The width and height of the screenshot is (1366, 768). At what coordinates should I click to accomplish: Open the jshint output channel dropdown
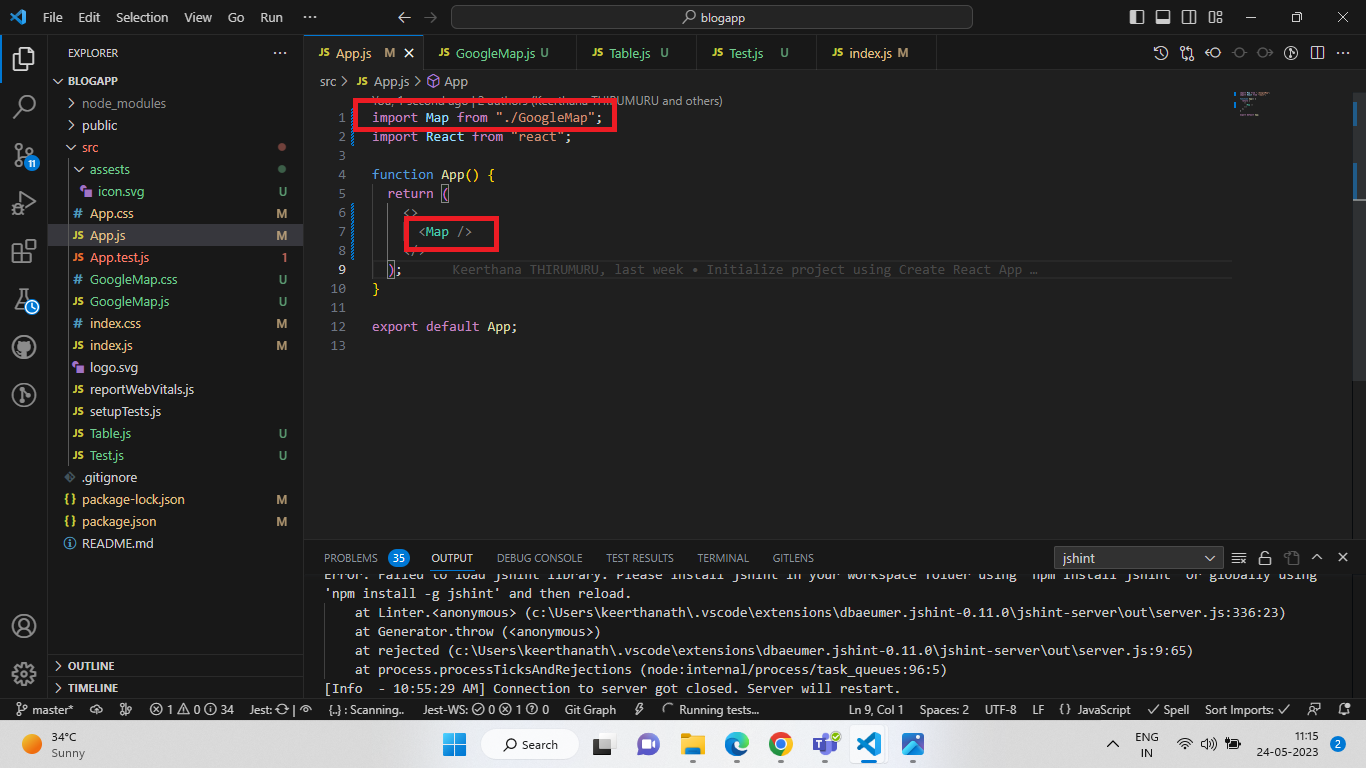[1138, 558]
